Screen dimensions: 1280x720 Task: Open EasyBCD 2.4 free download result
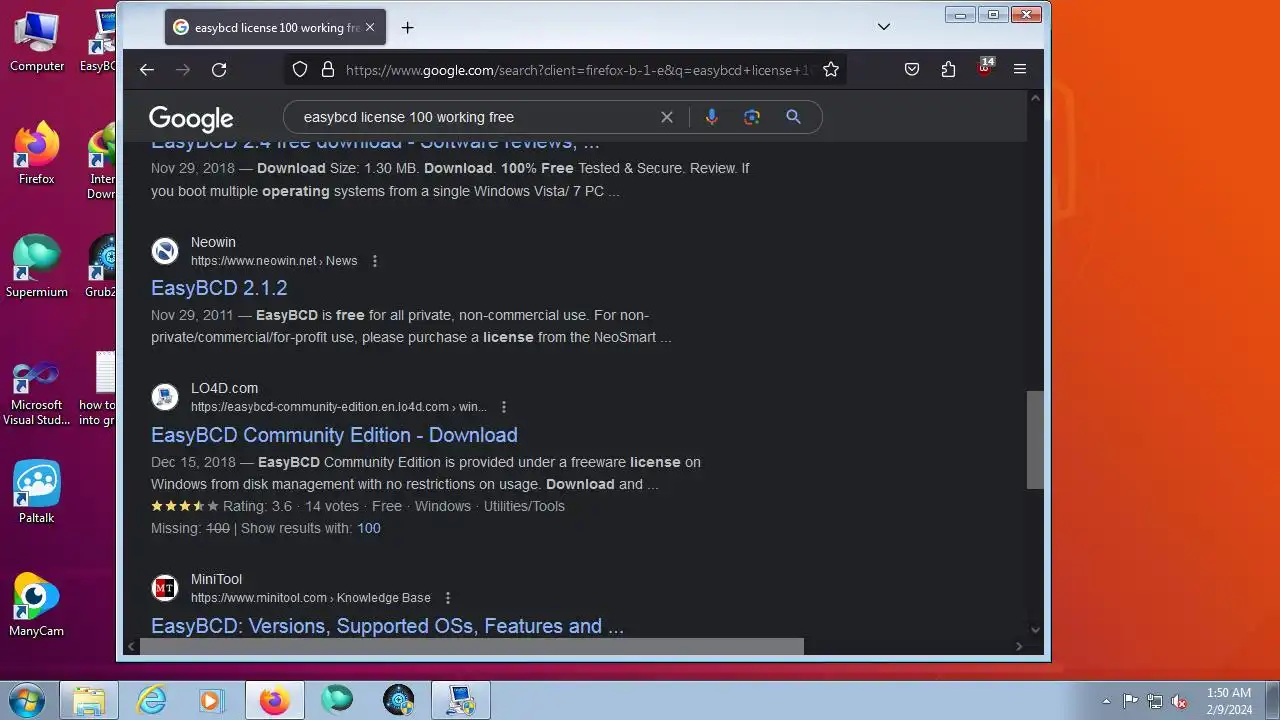coord(375,146)
